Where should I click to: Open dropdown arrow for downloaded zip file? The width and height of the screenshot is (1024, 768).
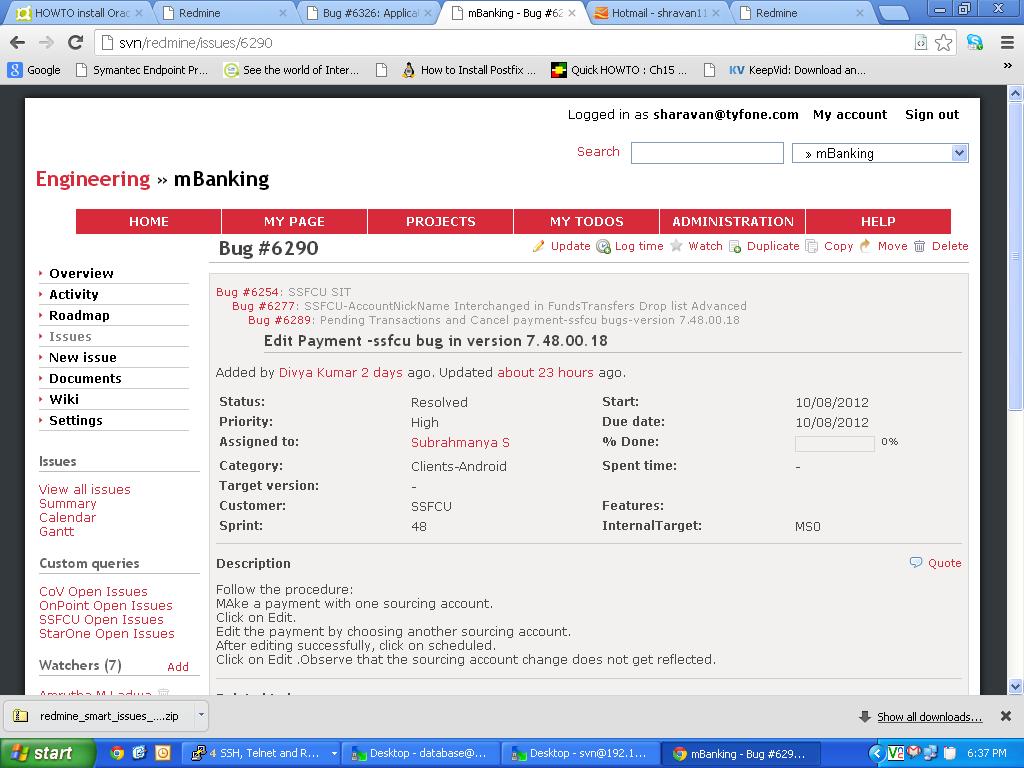201,715
